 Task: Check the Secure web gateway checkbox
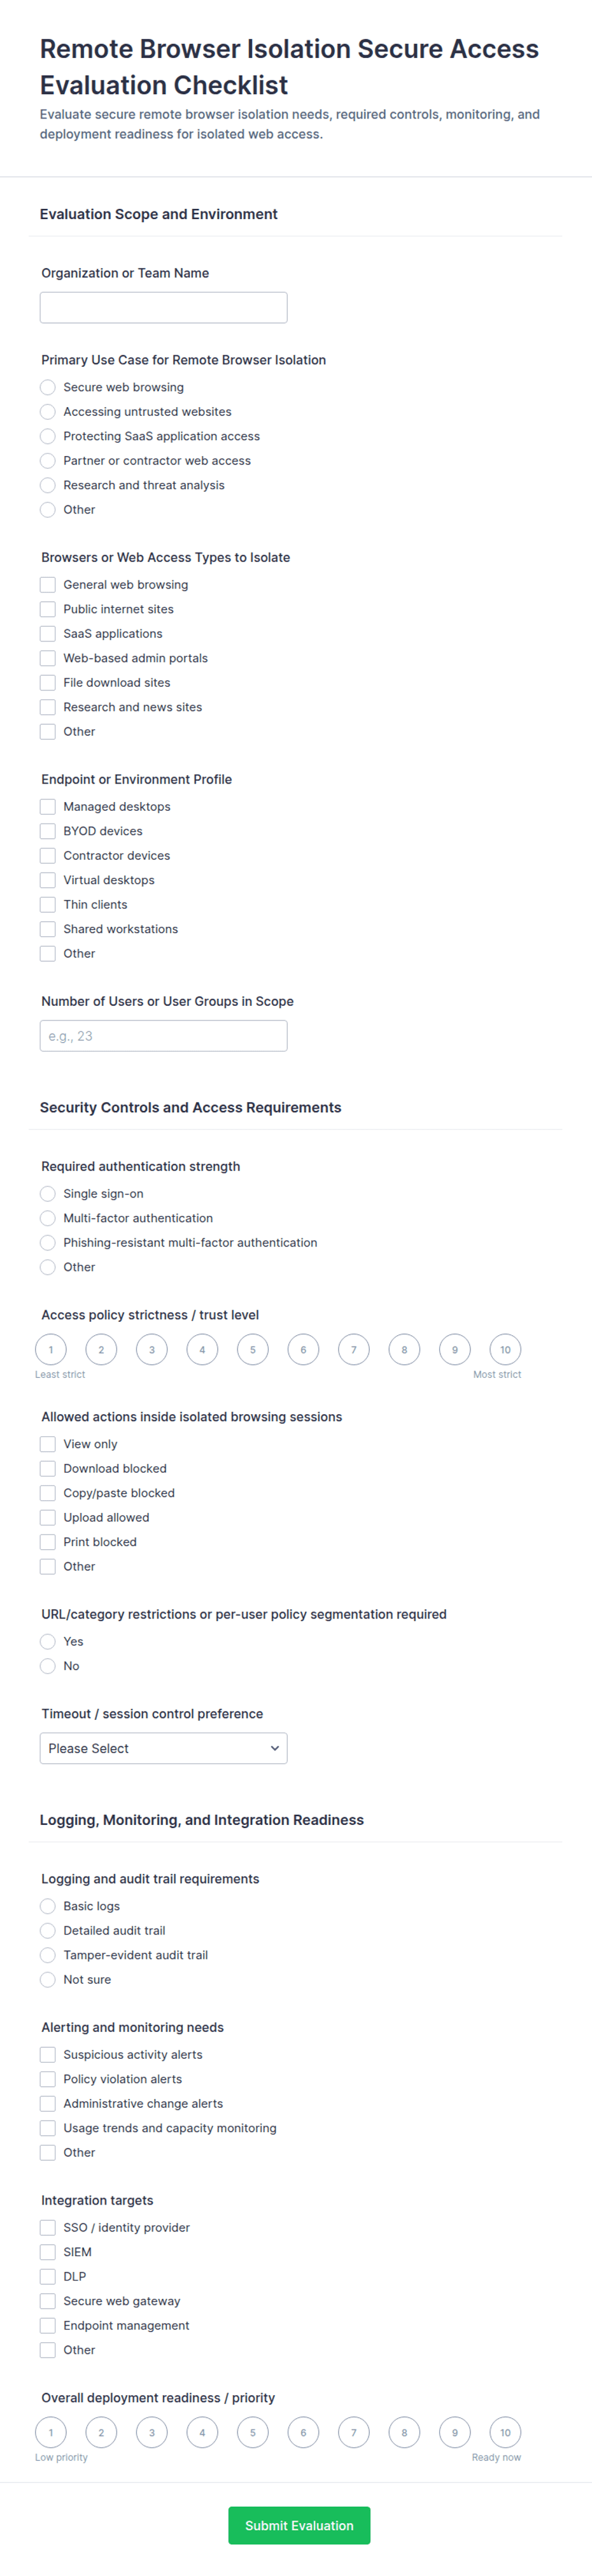(48, 2301)
